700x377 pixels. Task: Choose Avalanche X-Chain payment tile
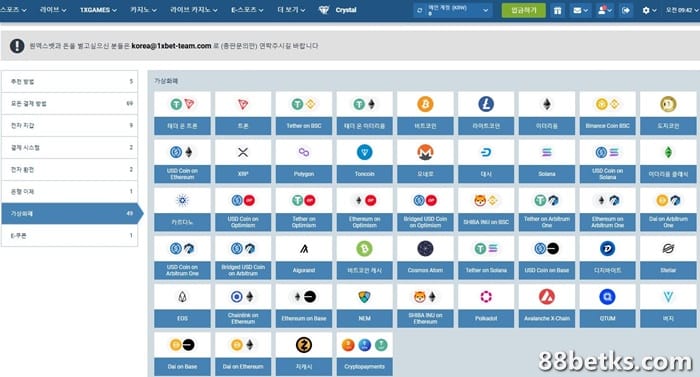(546, 306)
